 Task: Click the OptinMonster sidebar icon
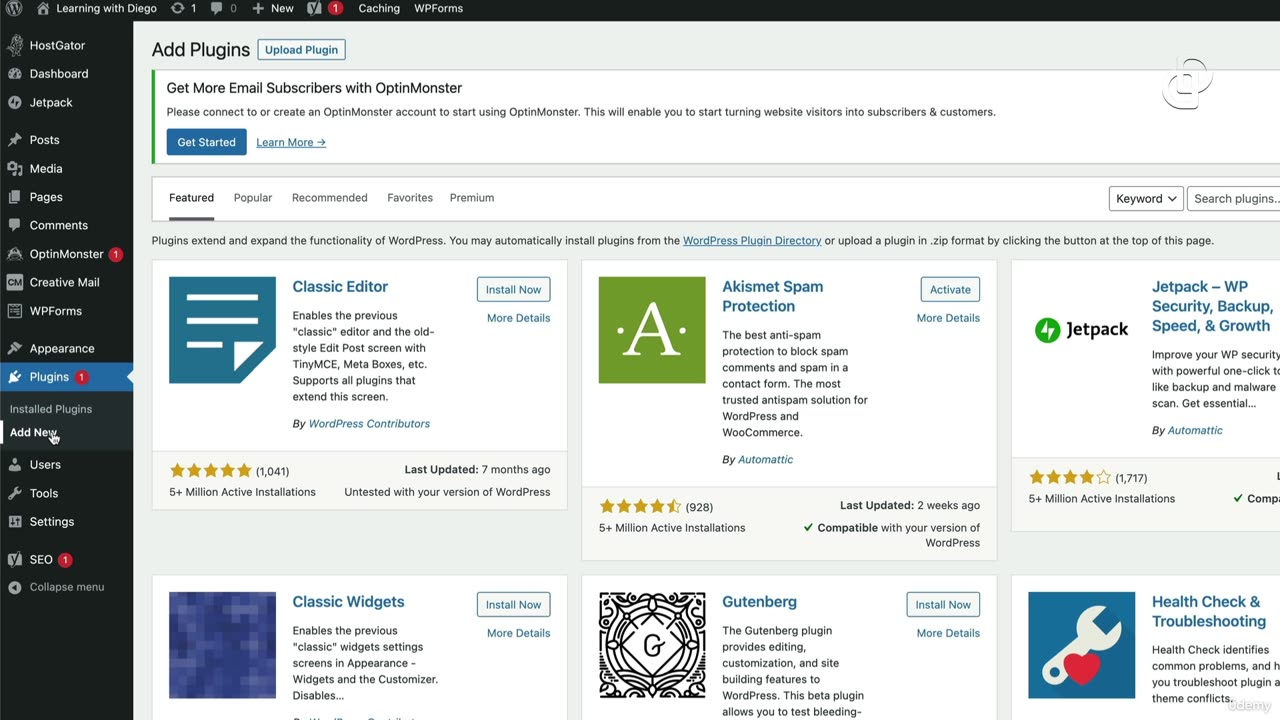coord(15,254)
